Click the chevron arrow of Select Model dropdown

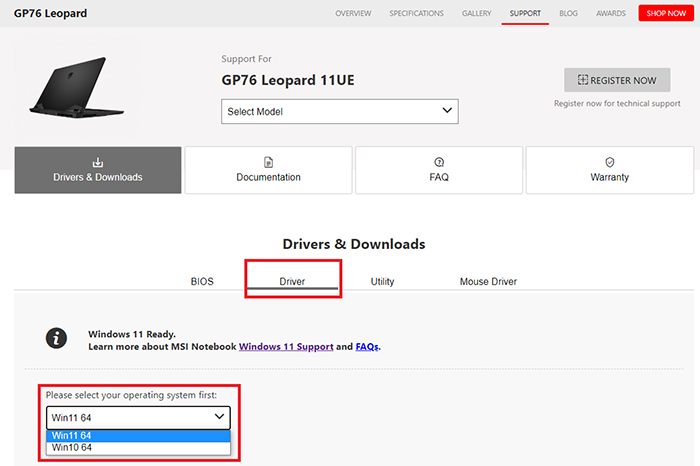point(447,110)
